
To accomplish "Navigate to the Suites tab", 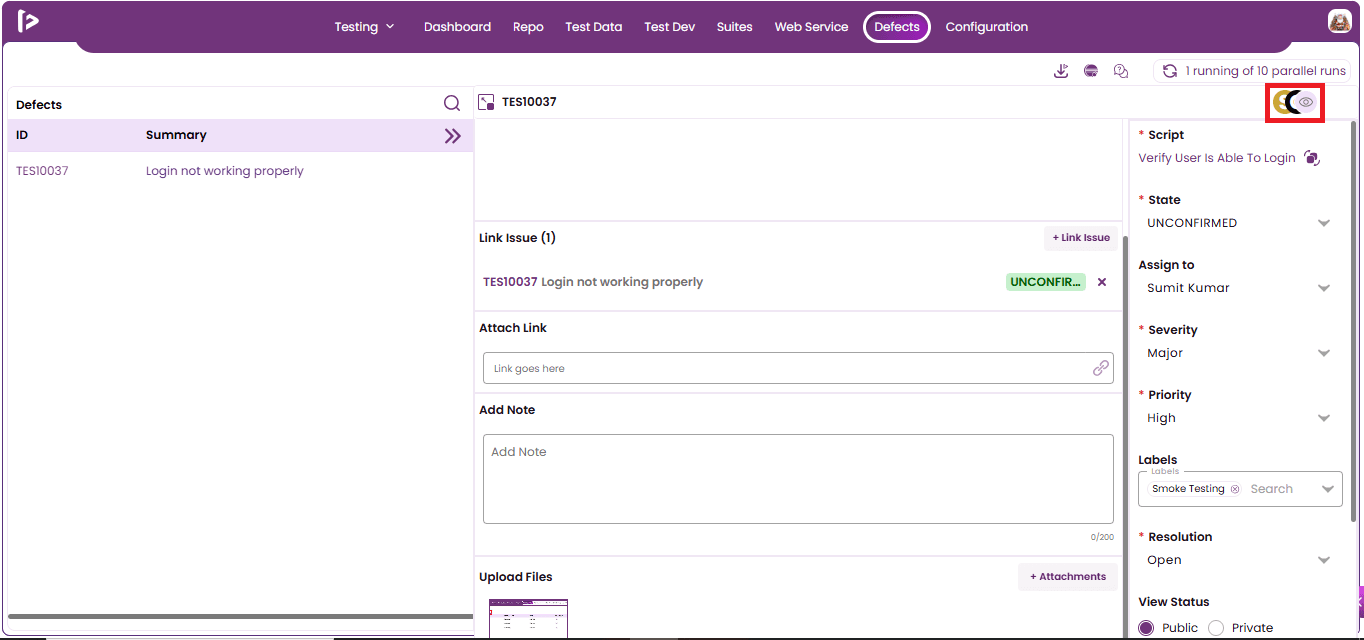I will pyautogui.click(x=735, y=27).
